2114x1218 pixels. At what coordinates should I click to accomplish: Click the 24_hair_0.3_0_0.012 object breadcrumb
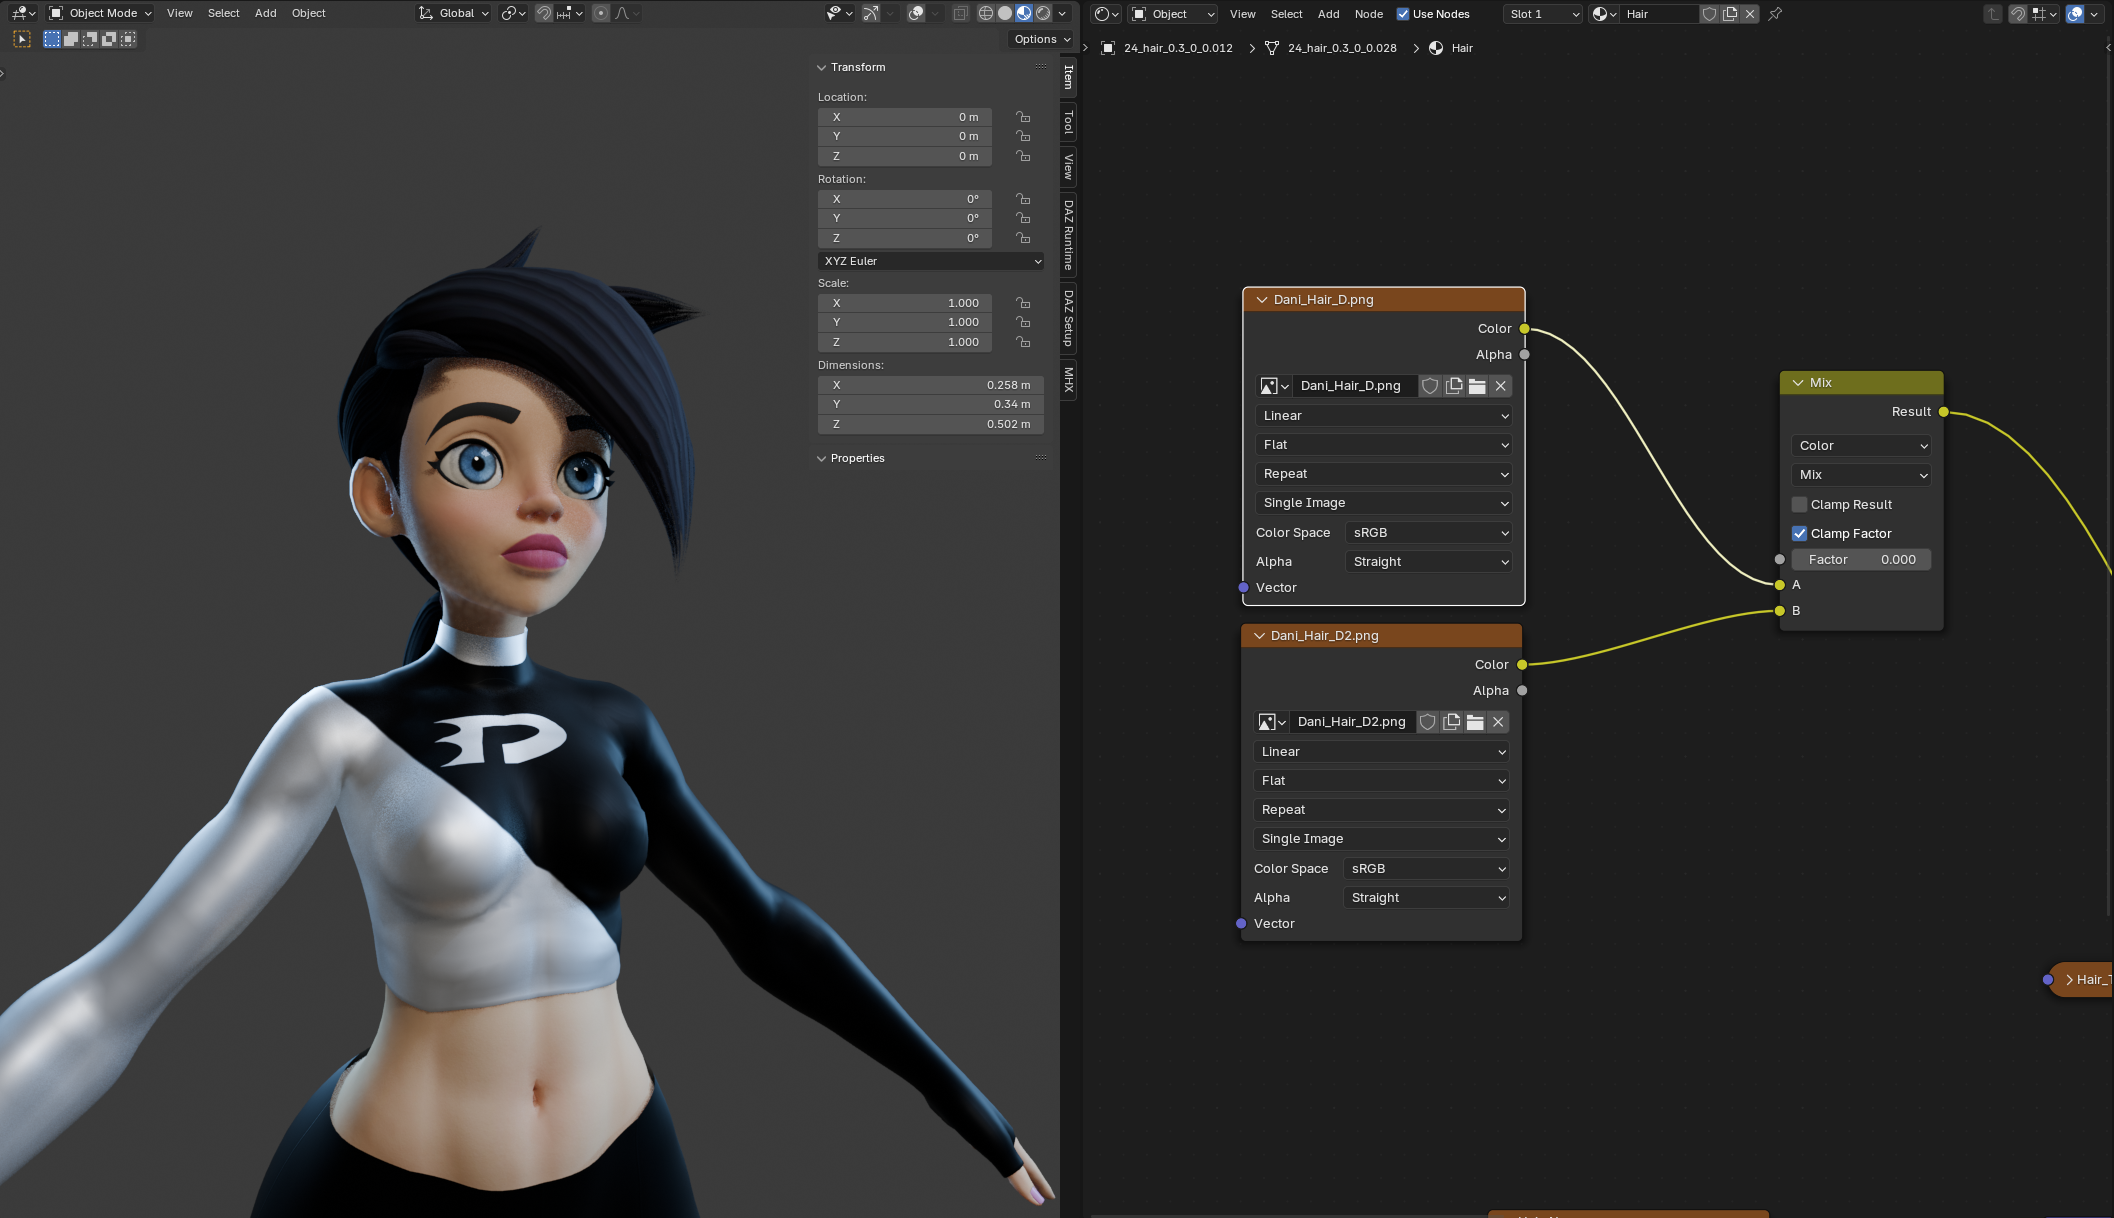click(1178, 48)
